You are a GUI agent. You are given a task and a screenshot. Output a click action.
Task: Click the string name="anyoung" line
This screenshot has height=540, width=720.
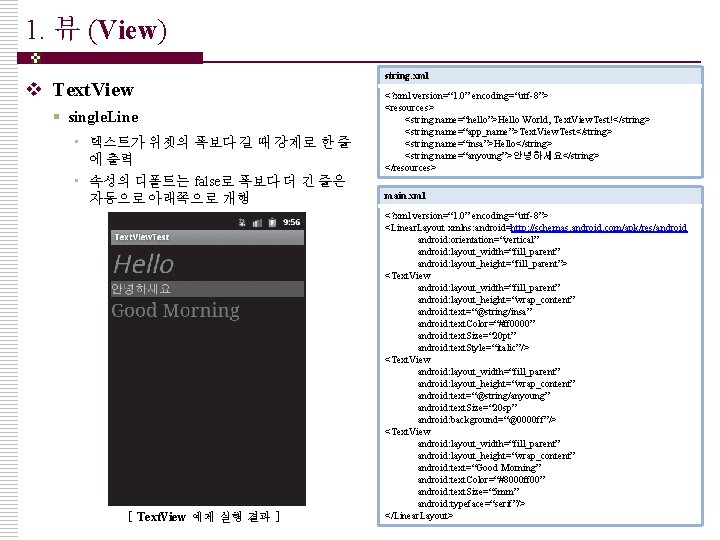(x=502, y=156)
